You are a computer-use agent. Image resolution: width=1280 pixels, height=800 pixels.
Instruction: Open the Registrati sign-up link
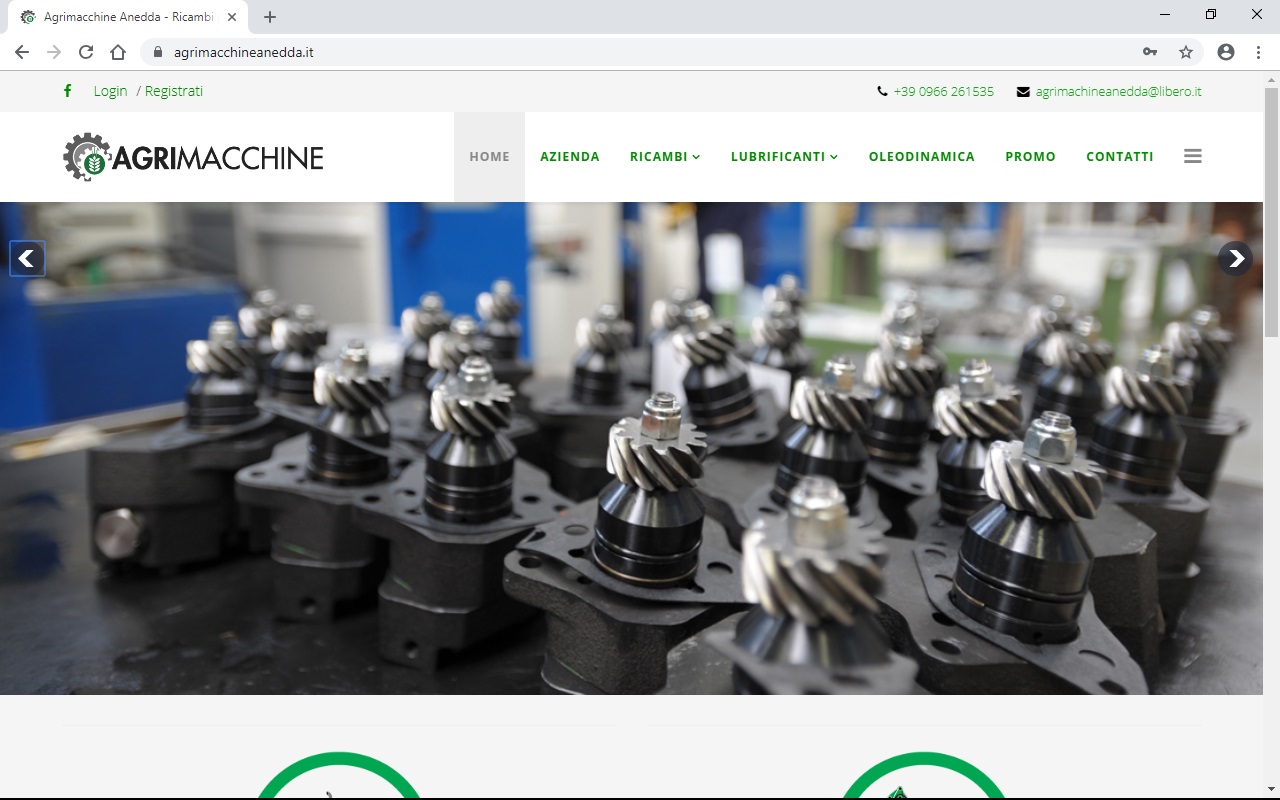tap(174, 91)
